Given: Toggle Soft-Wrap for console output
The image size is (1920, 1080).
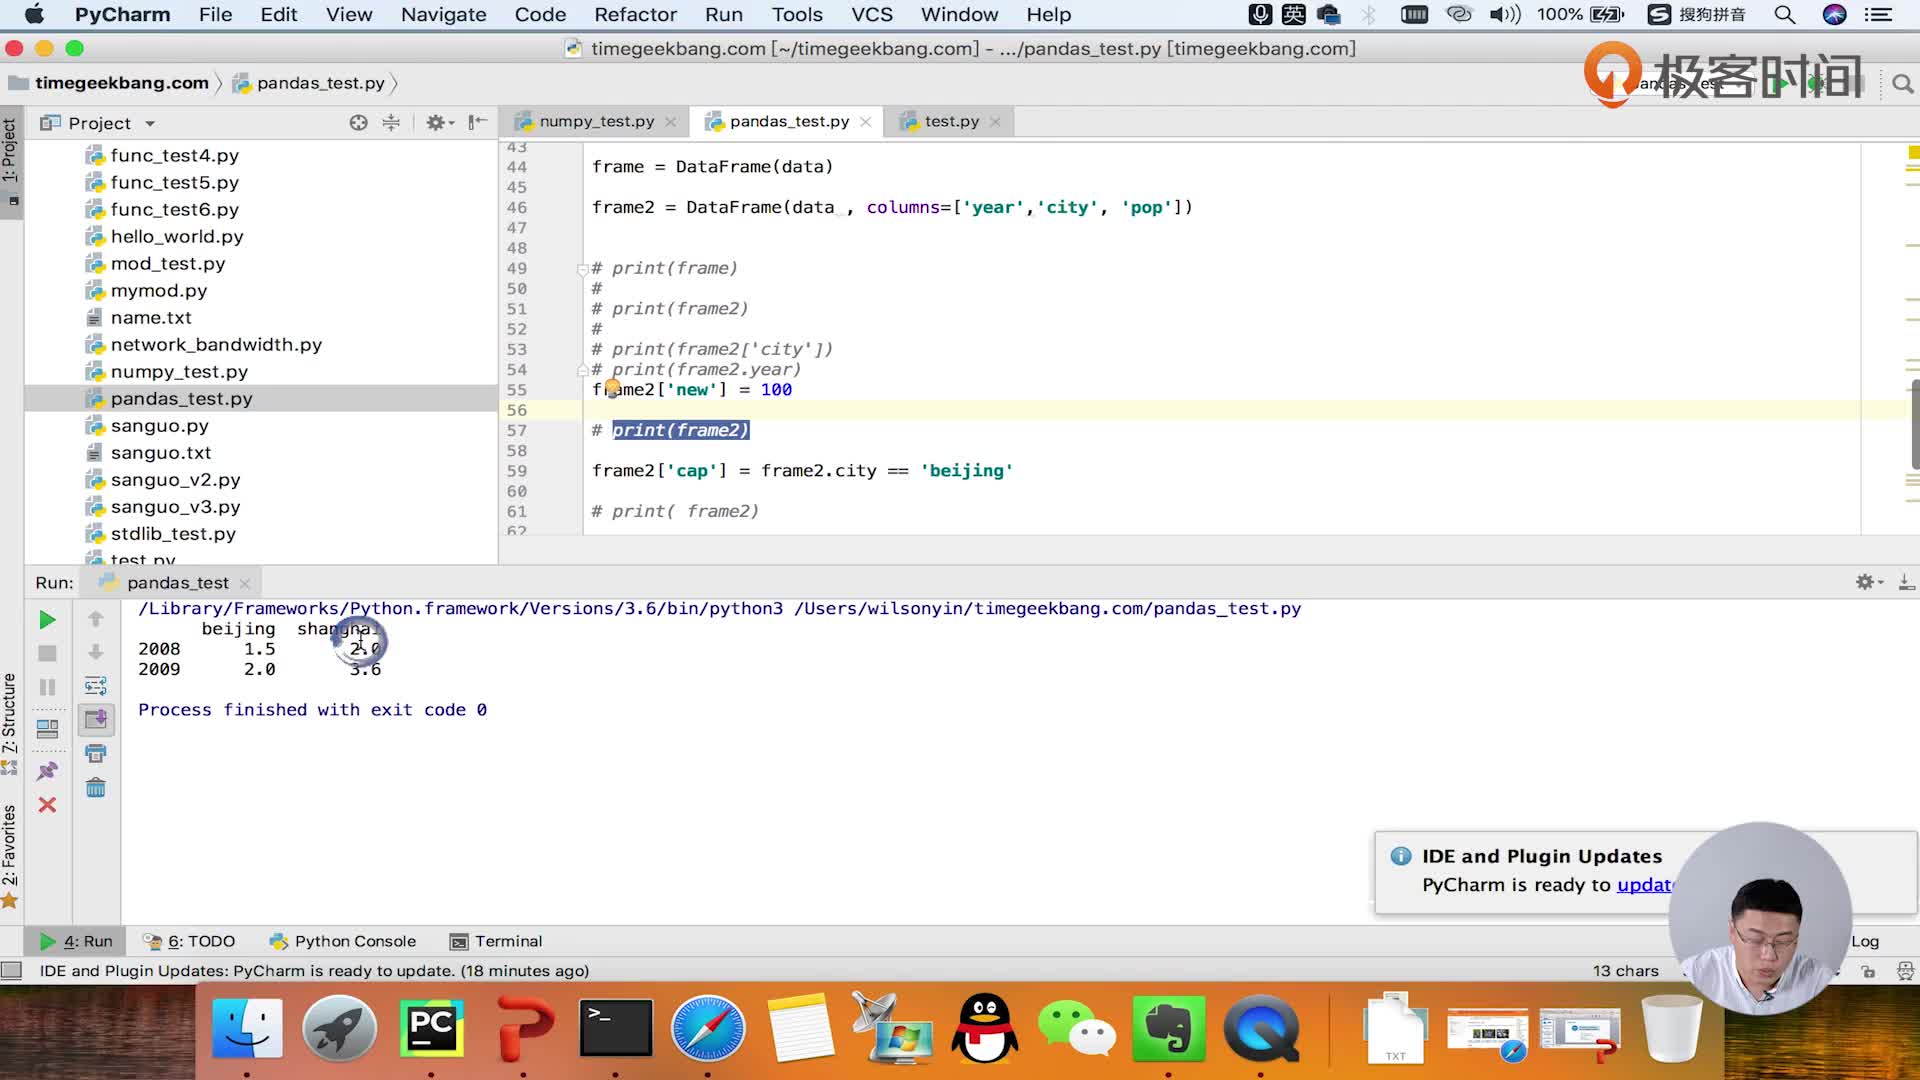Looking at the screenshot, I should point(96,686).
